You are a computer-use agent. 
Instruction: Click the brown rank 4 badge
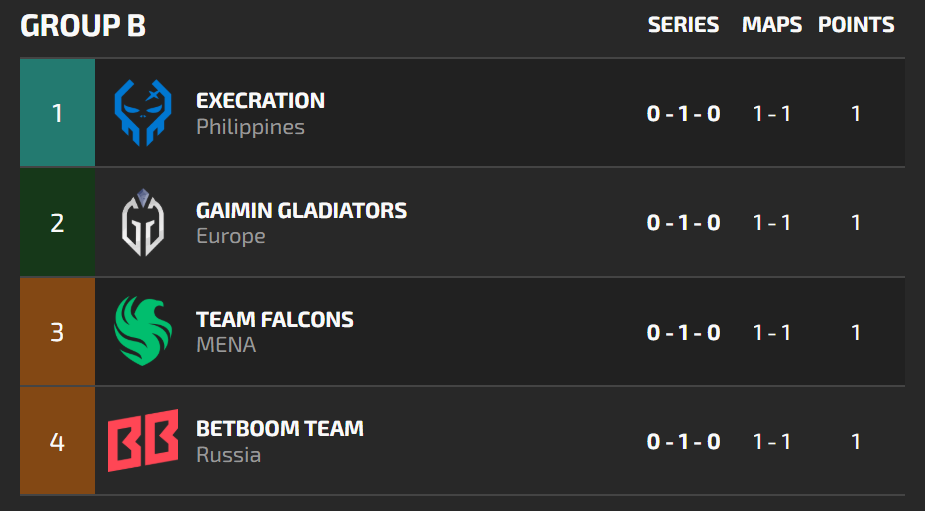point(57,440)
